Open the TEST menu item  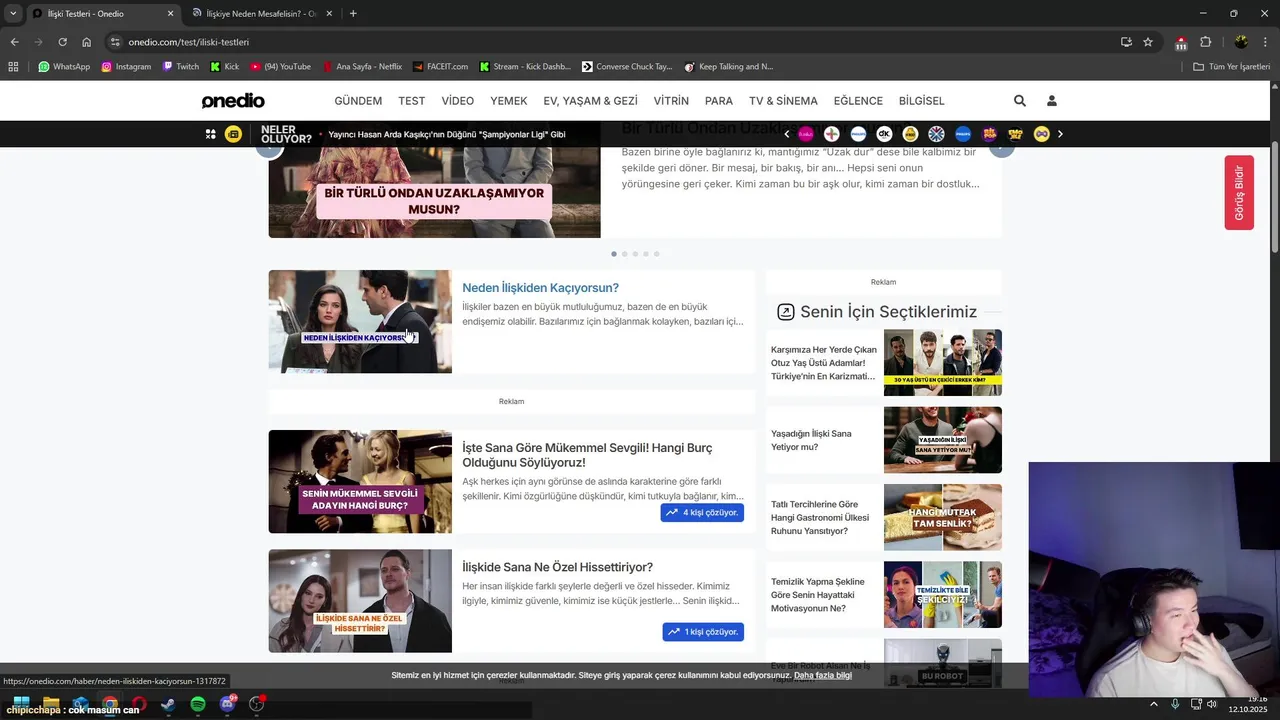tap(412, 101)
